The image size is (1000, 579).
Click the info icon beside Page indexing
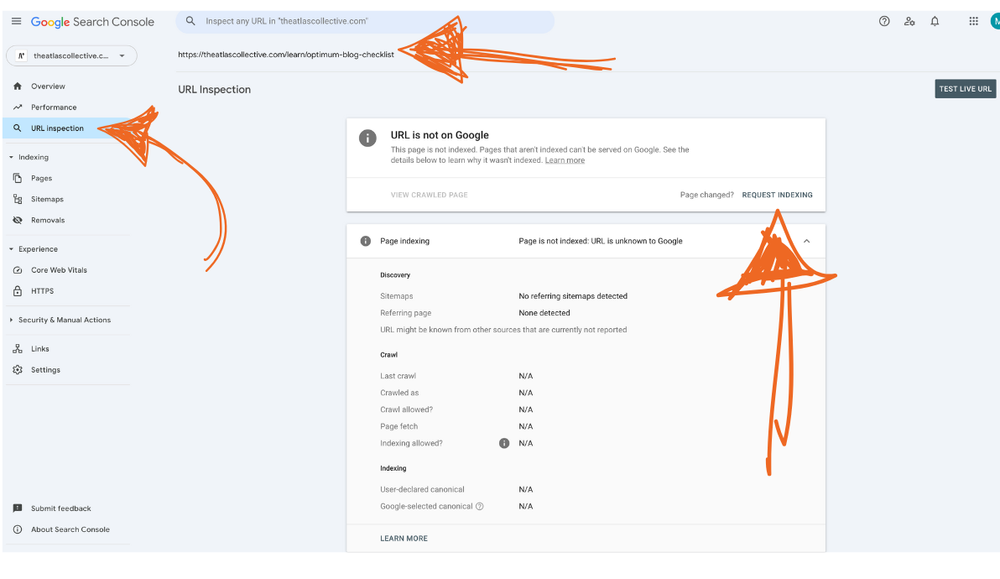click(x=365, y=241)
